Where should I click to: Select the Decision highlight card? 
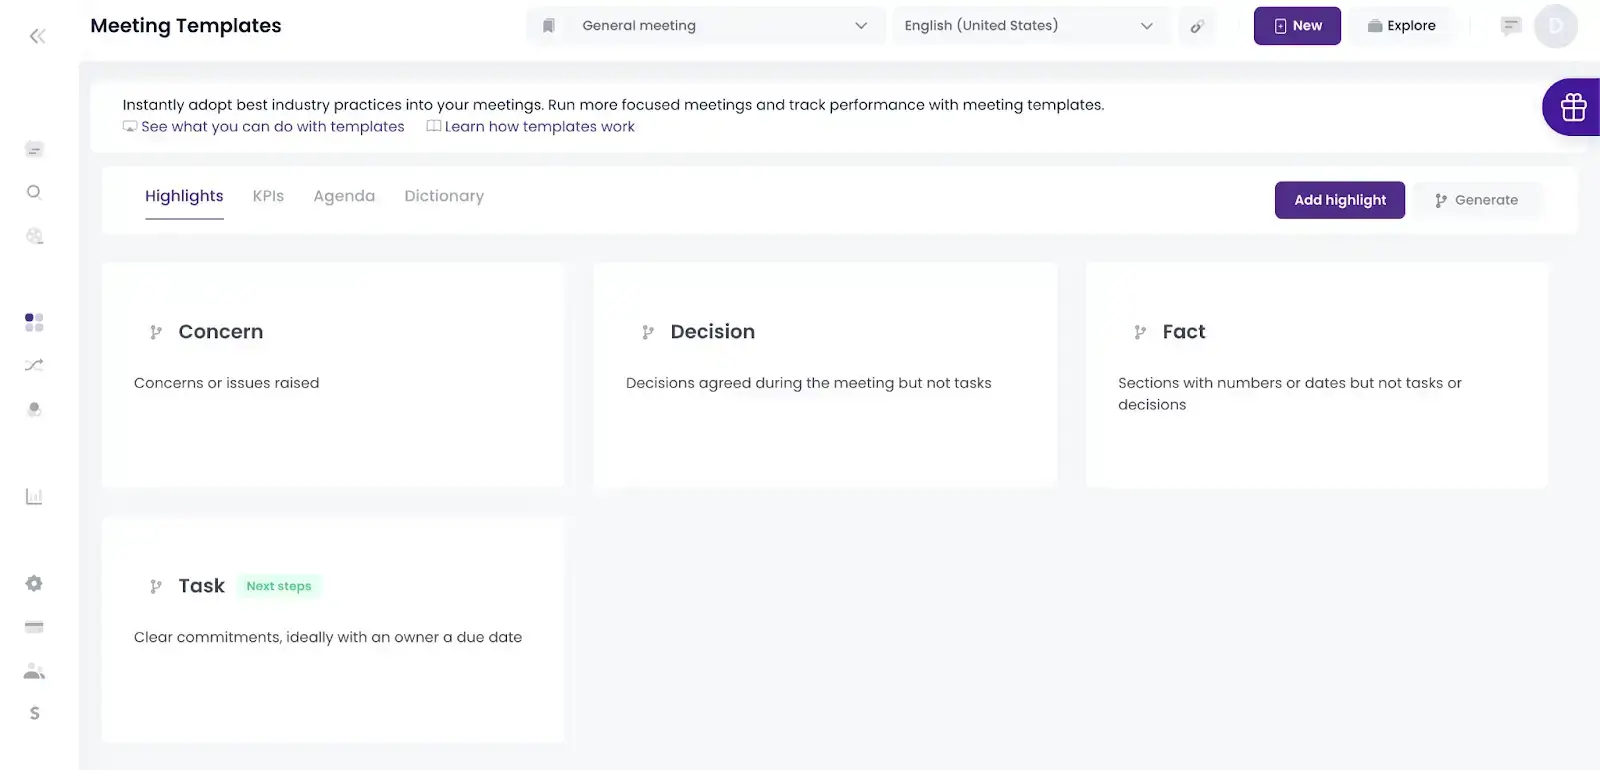point(824,374)
